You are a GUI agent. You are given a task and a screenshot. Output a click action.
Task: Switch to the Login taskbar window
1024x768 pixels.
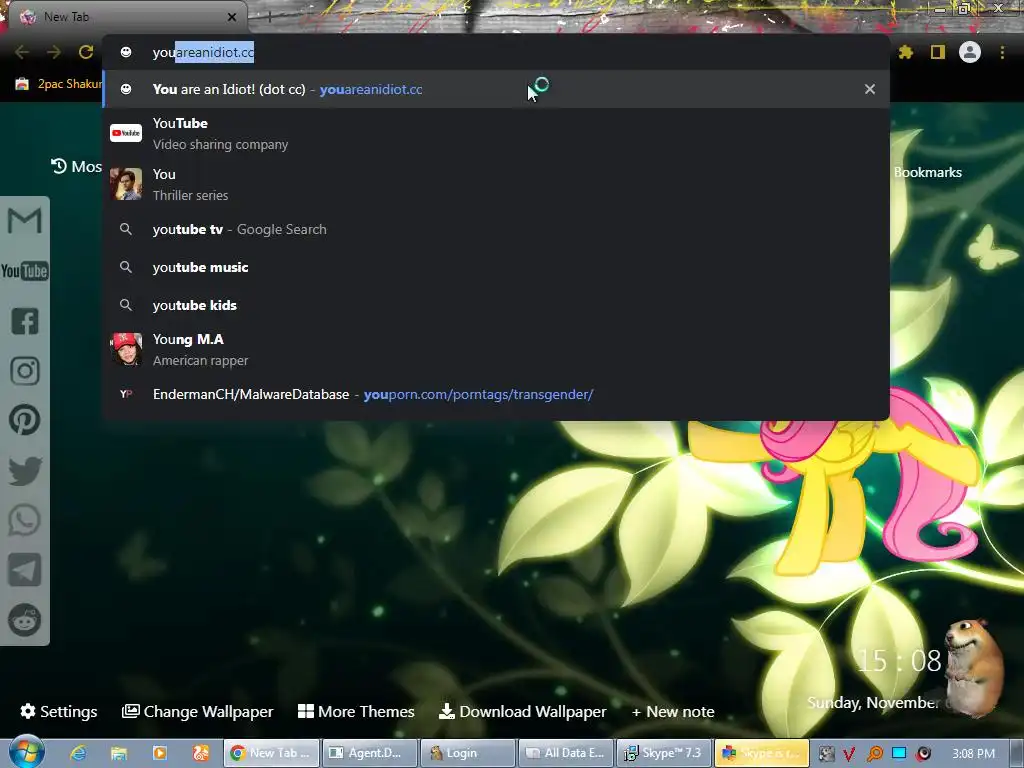click(x=468, y=753)
